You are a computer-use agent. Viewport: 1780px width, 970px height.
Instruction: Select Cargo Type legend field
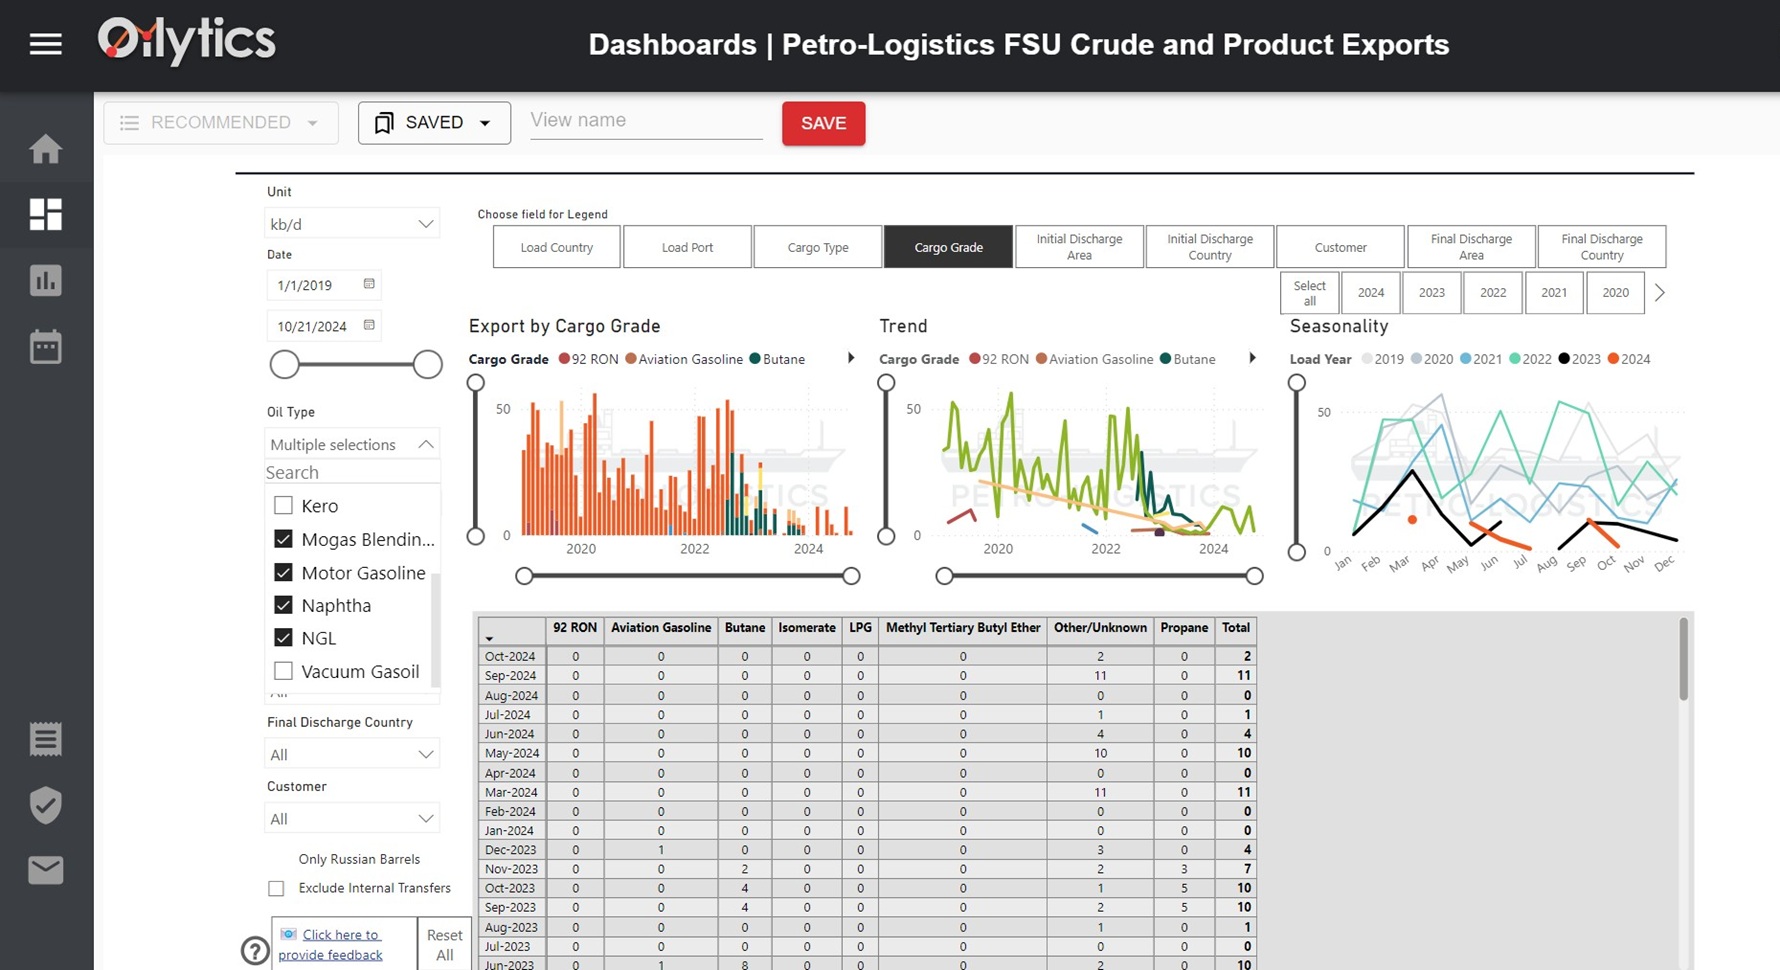[x=817, y=247]
